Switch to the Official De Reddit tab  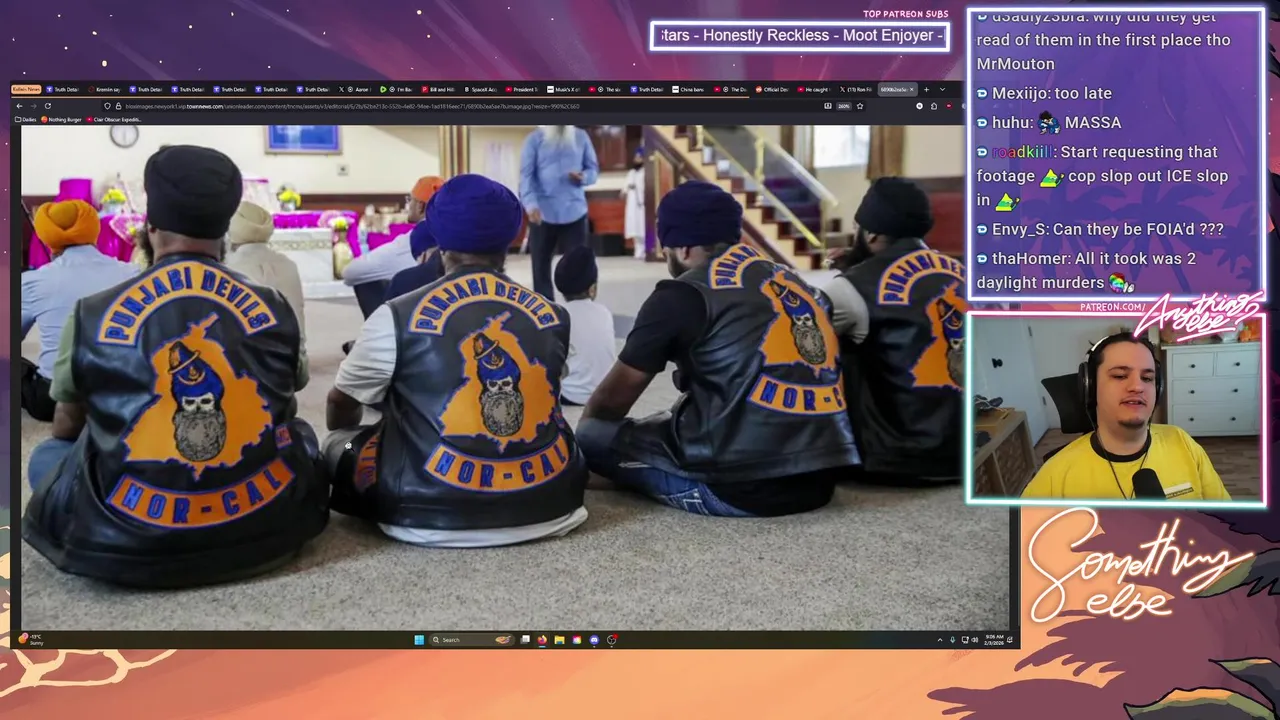(772, 89)
